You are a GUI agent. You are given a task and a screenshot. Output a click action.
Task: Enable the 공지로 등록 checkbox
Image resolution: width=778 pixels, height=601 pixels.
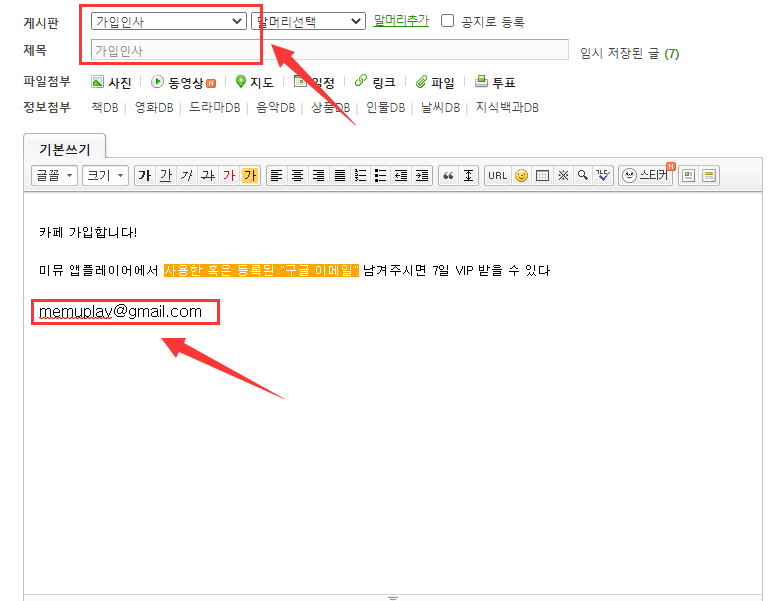click(448, 21)
